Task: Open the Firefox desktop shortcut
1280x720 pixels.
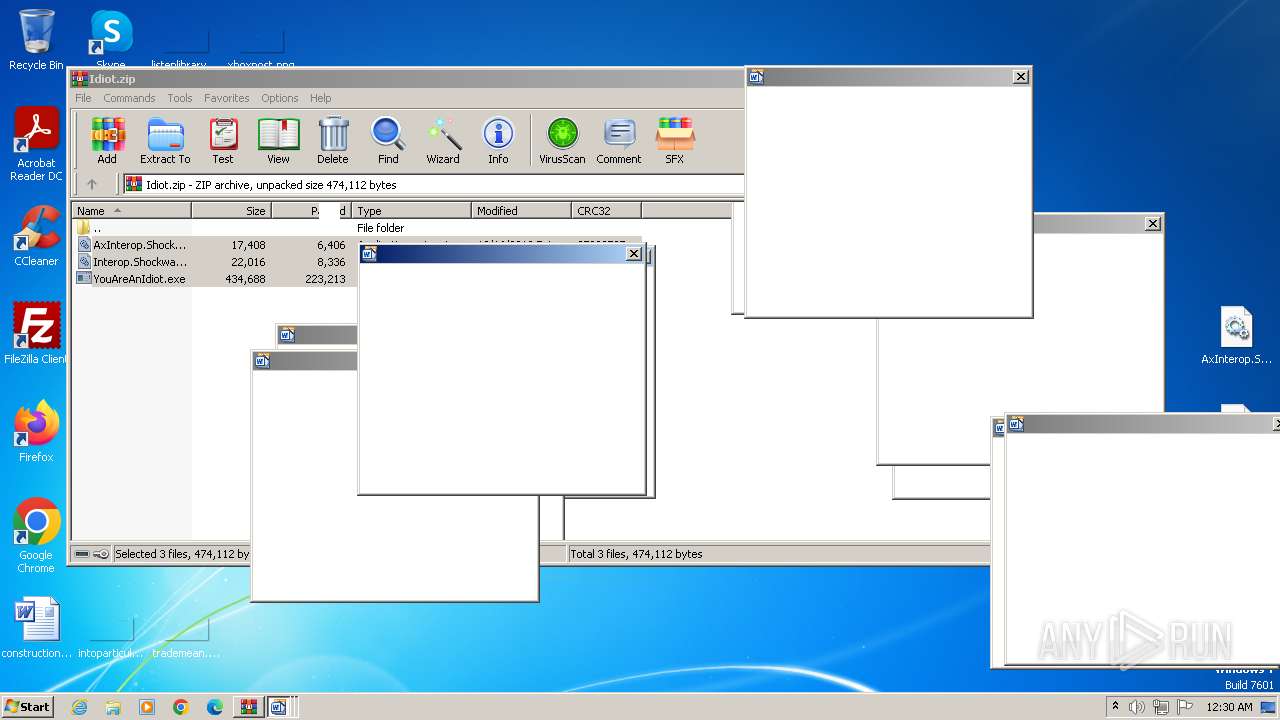Action: [36, 432]
